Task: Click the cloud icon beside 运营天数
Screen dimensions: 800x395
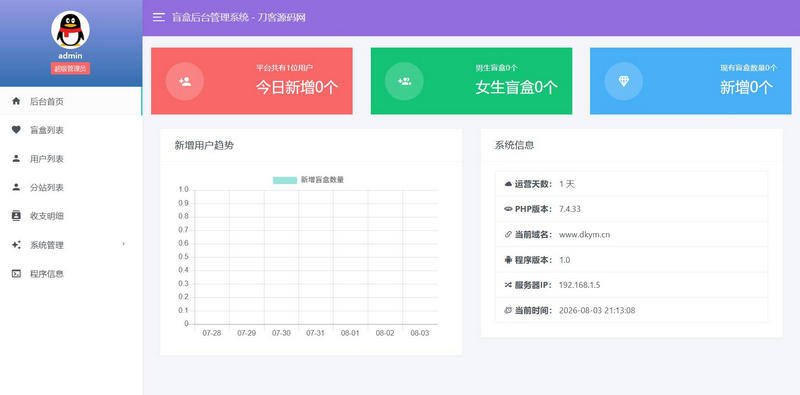Action: coord(508,184)
